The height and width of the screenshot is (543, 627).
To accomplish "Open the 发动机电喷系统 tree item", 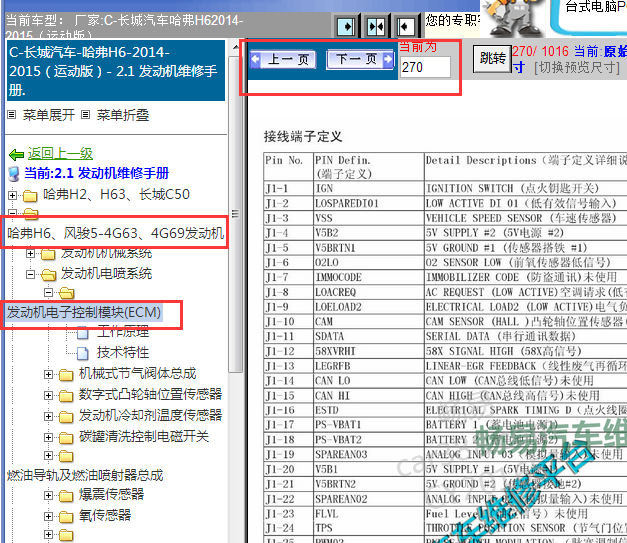I will pos(106,273).
